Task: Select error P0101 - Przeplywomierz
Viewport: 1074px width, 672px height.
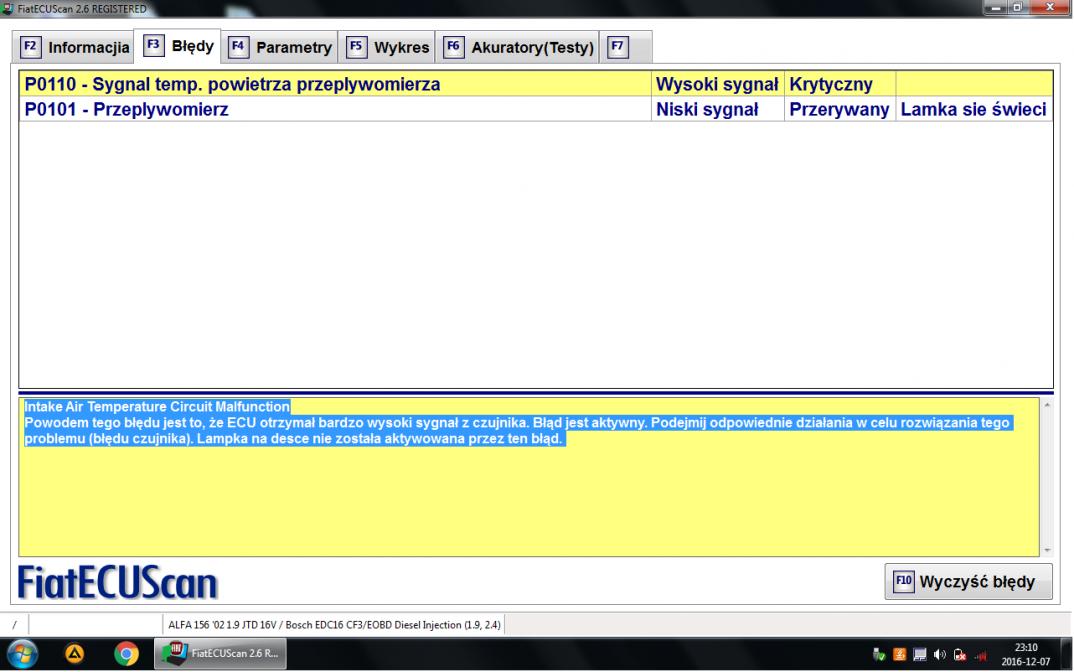Action: pyautogui.click(x=536, y=110)
